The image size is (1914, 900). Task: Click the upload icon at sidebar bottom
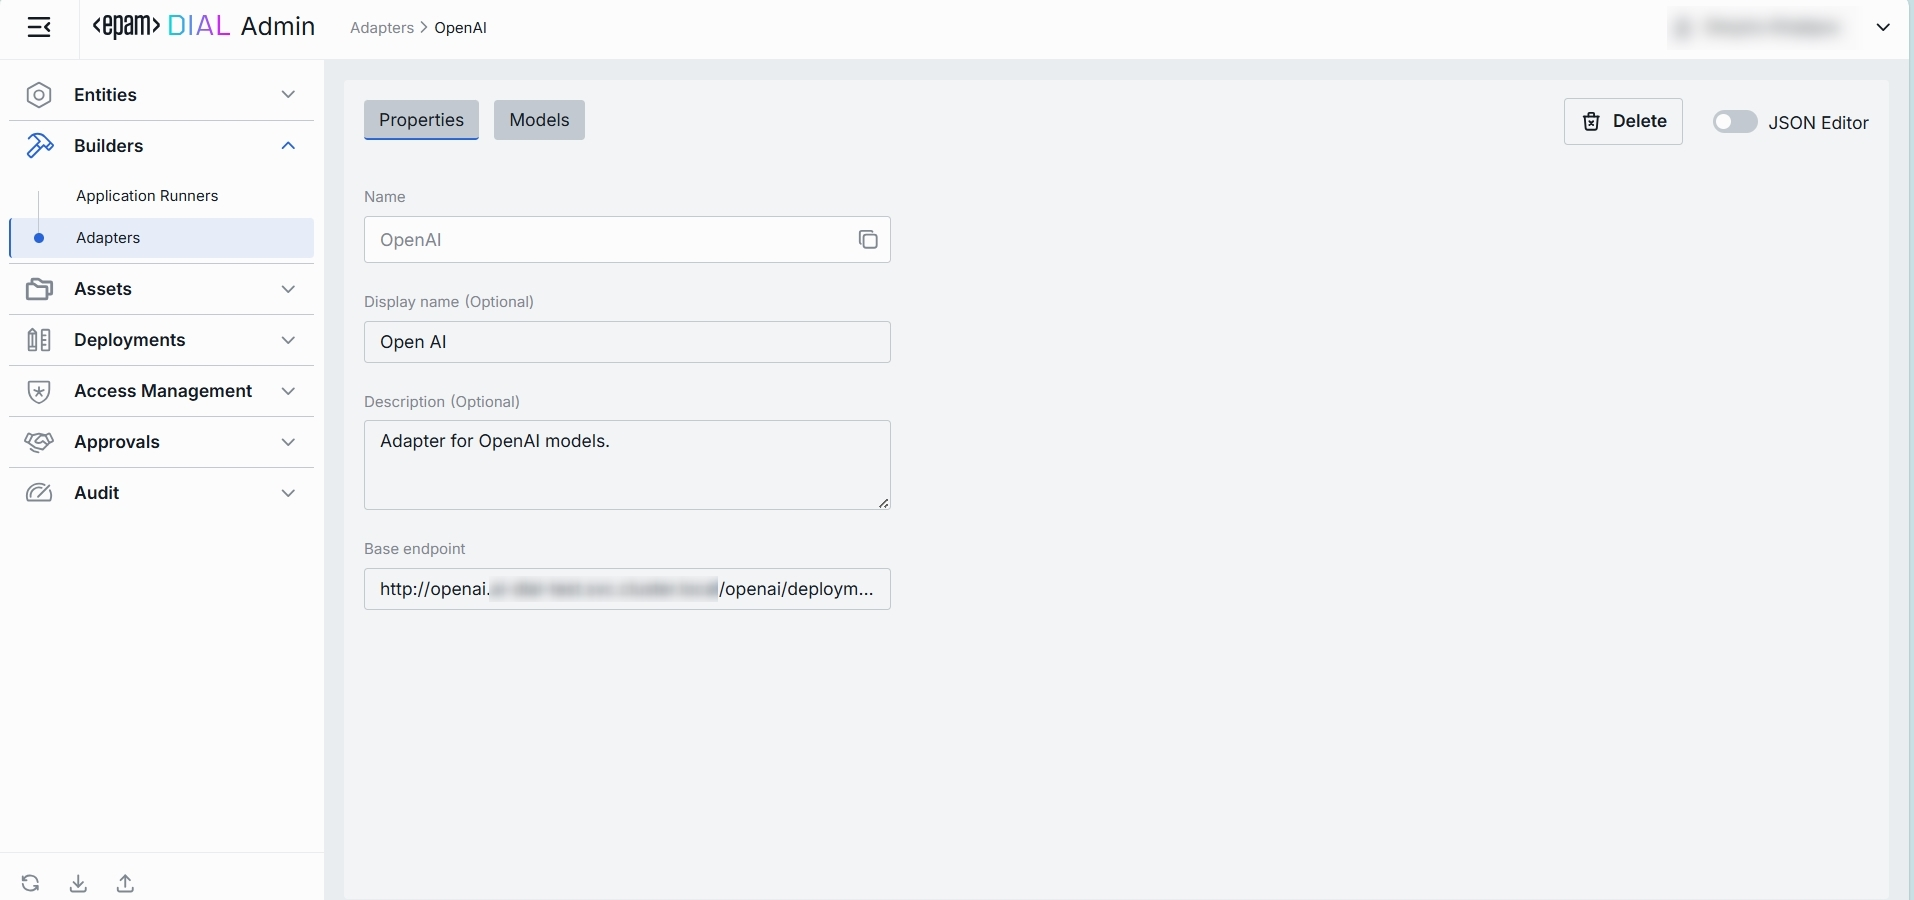pos(125,883)
